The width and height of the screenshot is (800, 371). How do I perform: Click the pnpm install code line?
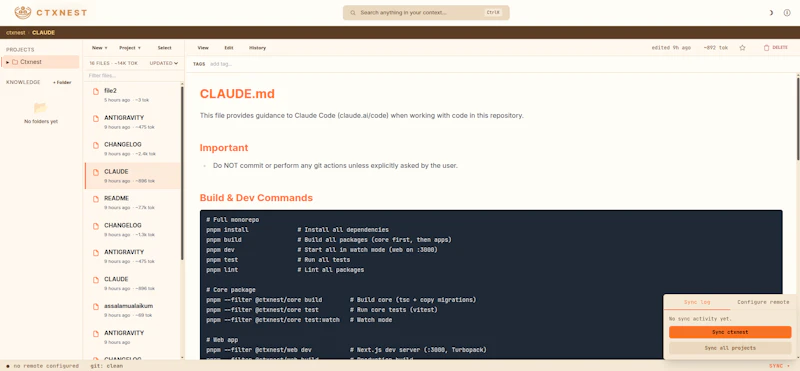(x=297, y=230)
